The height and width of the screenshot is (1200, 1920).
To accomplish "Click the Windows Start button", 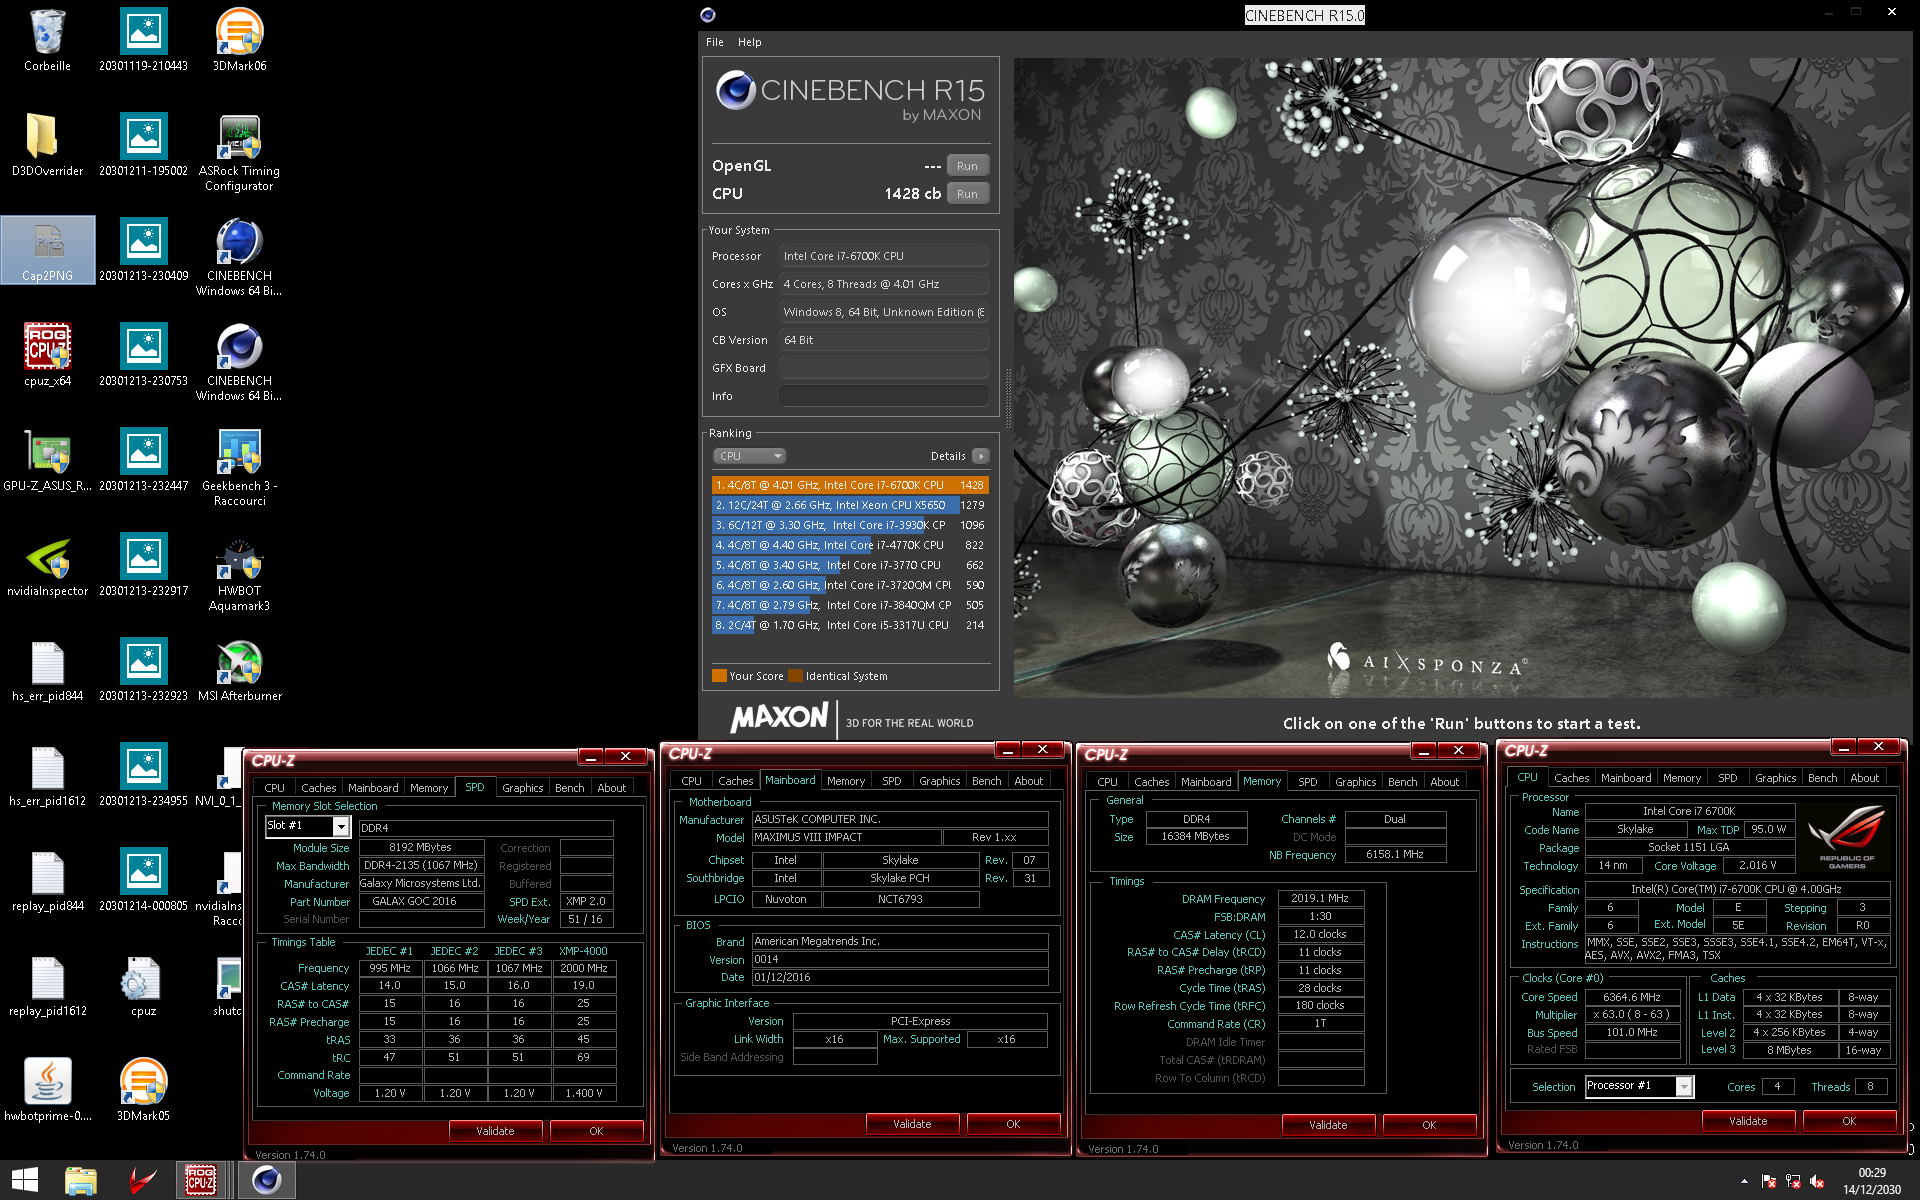I will pyautogui.click(x=25, y=1180).
